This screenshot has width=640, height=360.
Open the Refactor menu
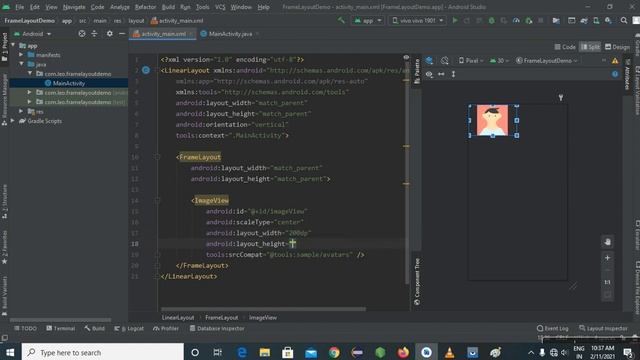[145, 7]
